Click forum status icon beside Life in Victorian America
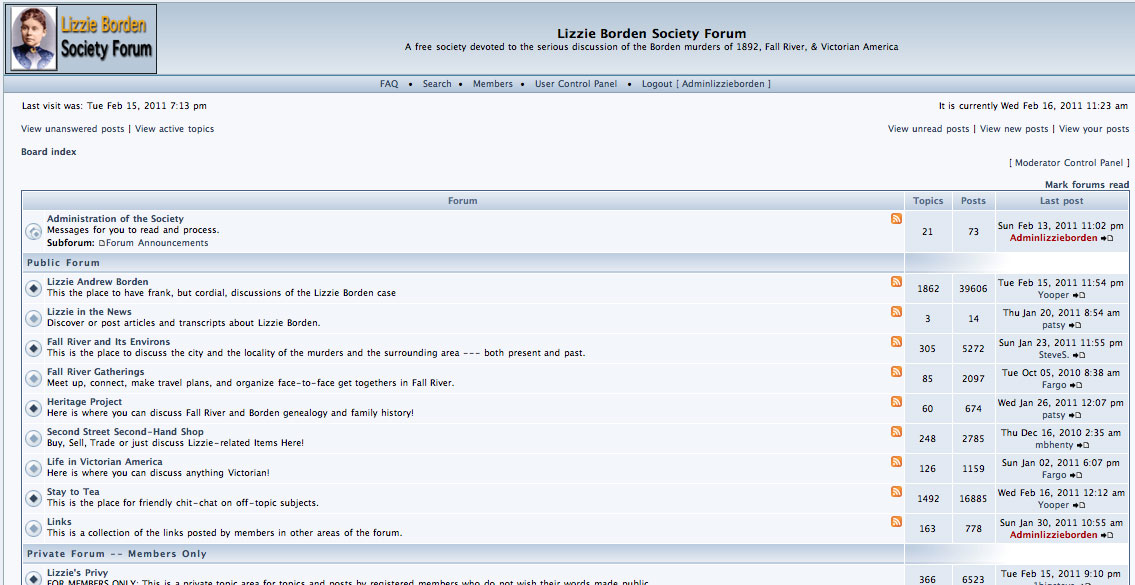The image size is (1135, 585). pos(33,468)
